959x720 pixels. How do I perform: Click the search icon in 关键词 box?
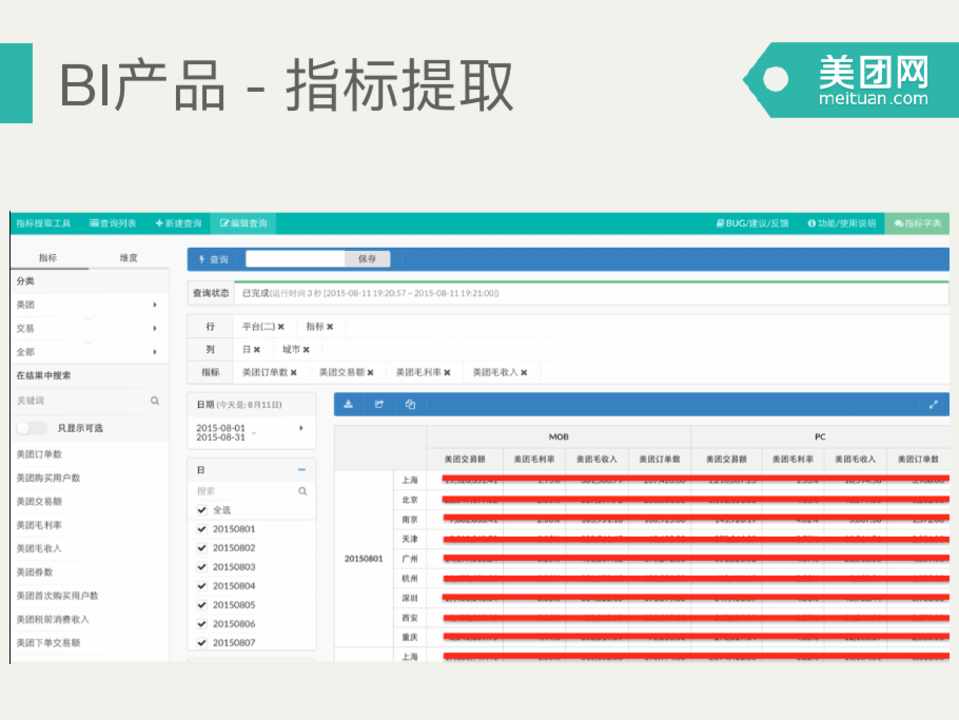click(155, 400)
